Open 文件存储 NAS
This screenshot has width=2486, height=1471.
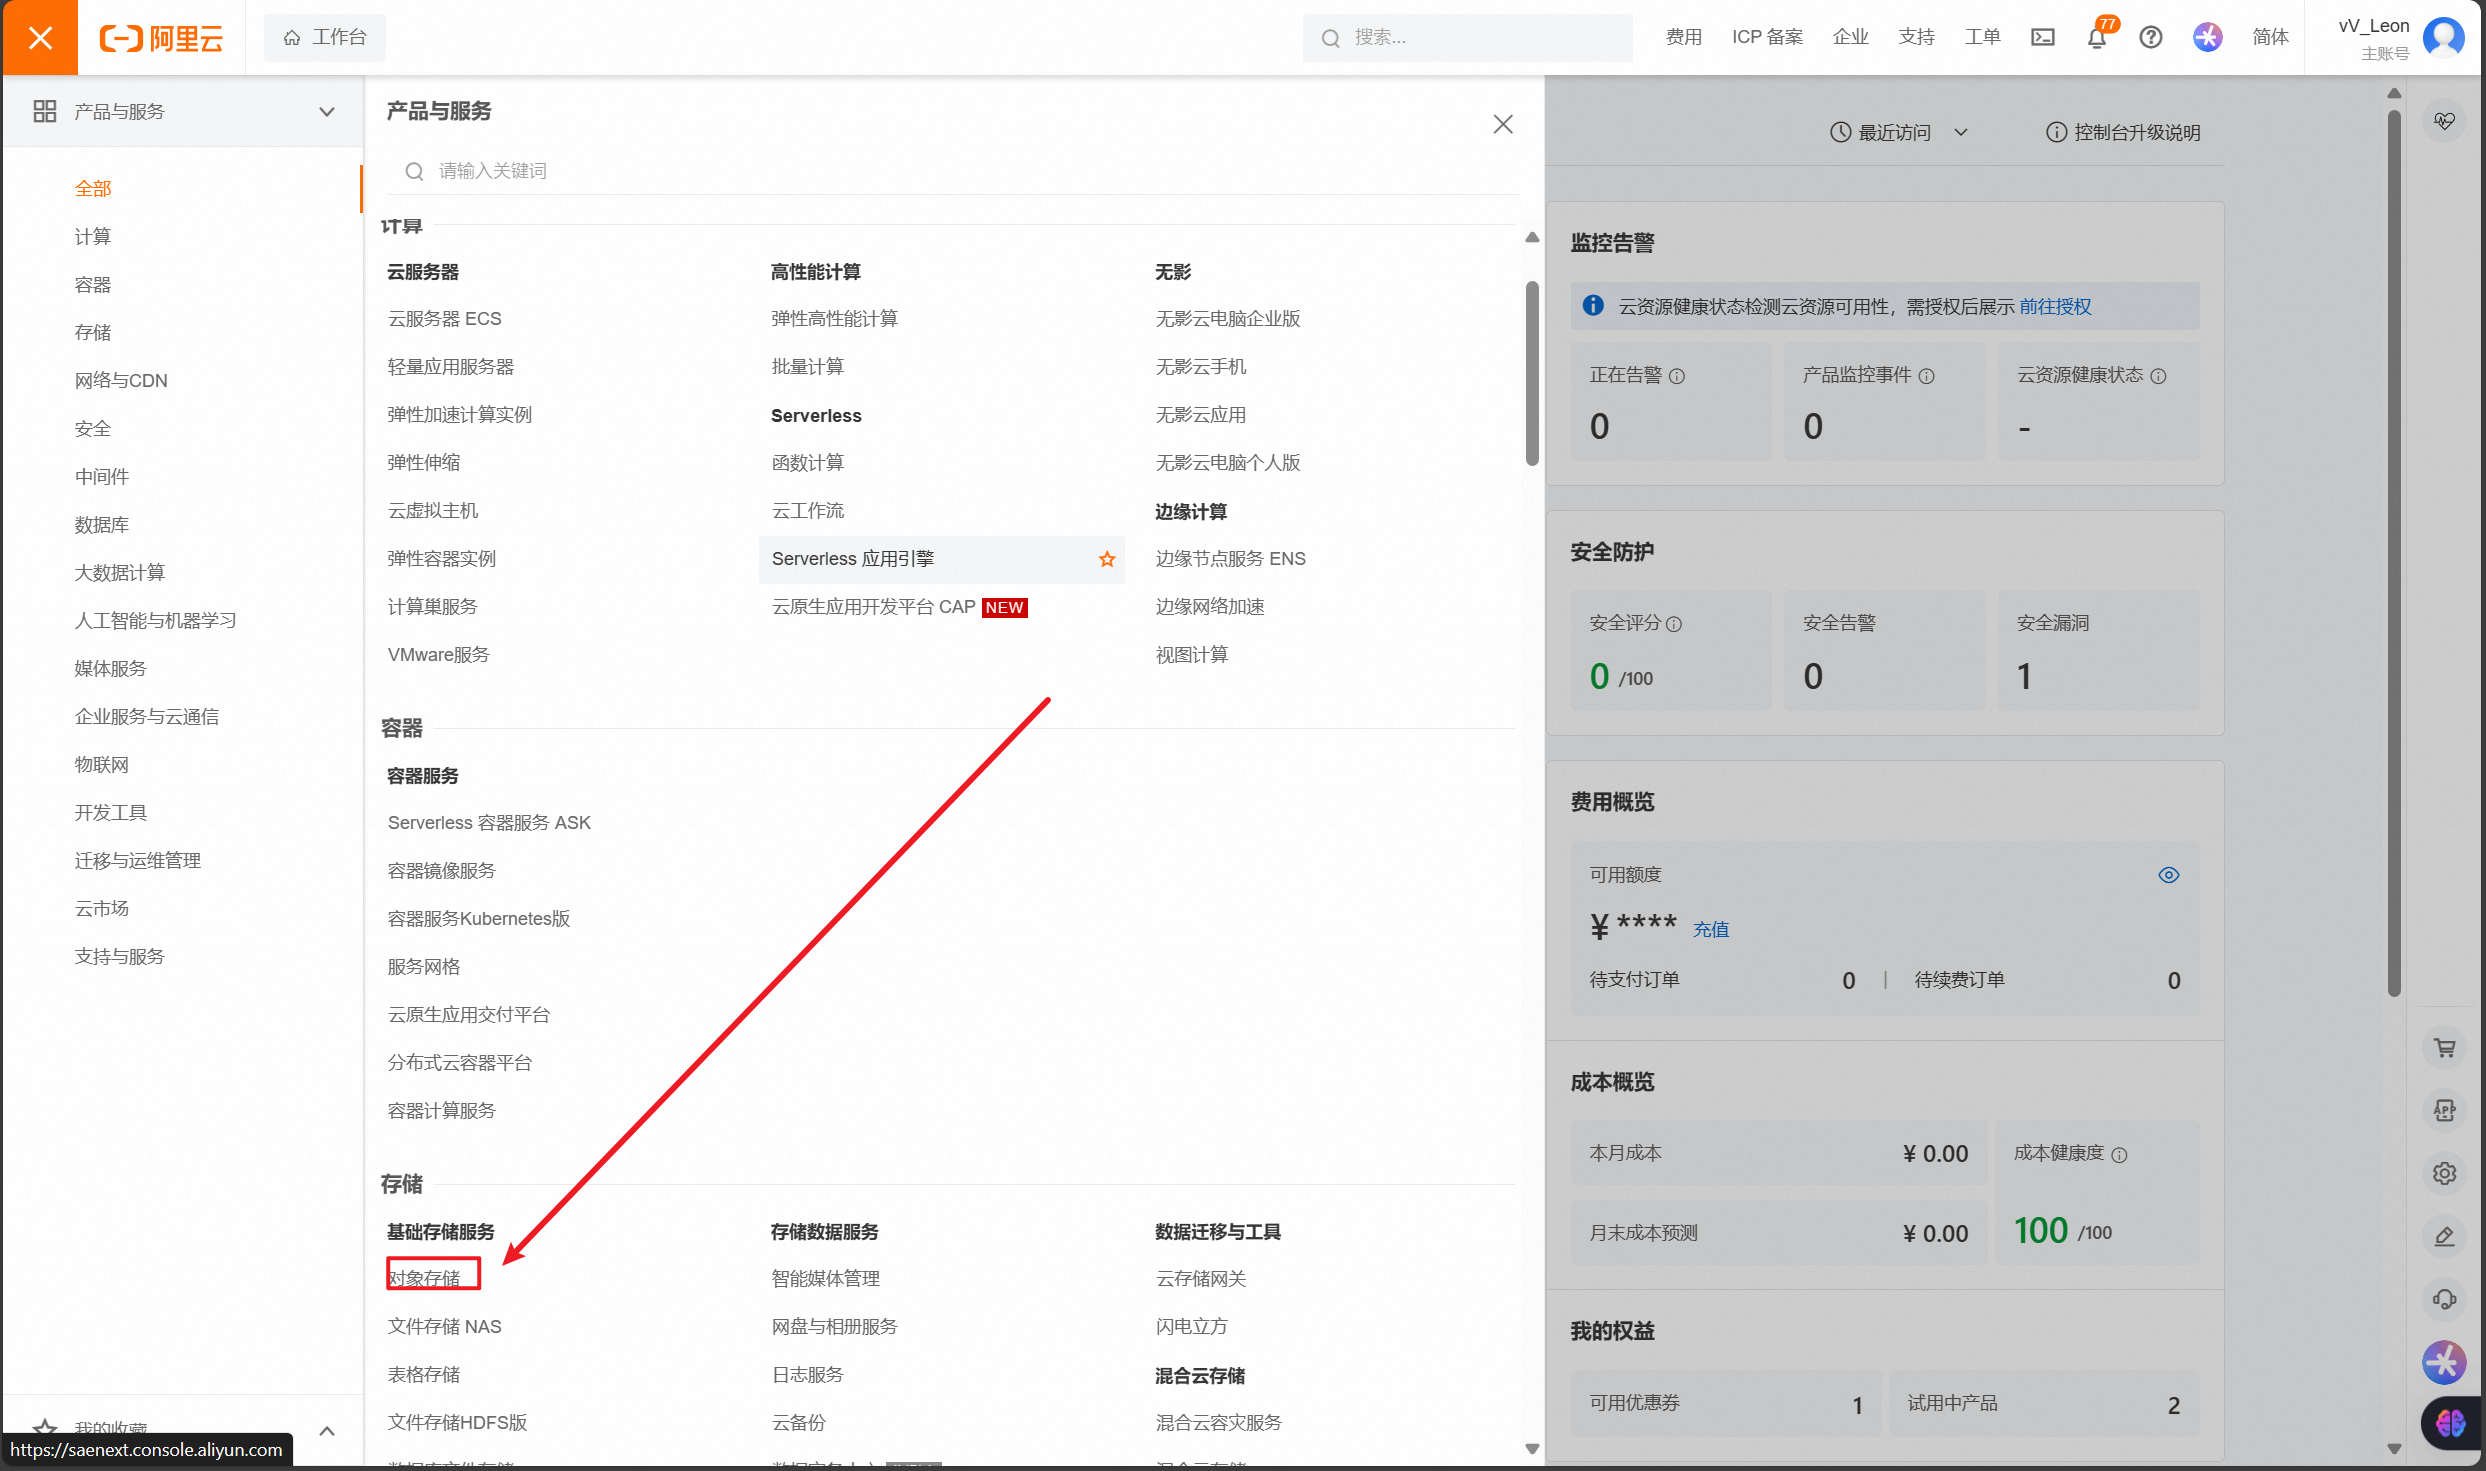(x=445, y=1326)
